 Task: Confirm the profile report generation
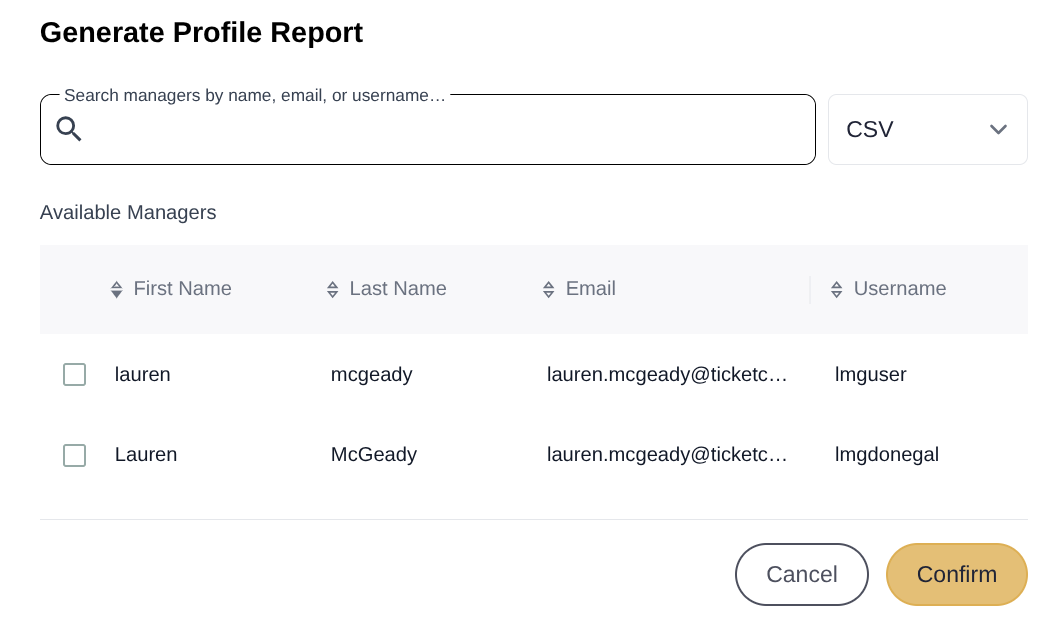[x=956, y=574]
